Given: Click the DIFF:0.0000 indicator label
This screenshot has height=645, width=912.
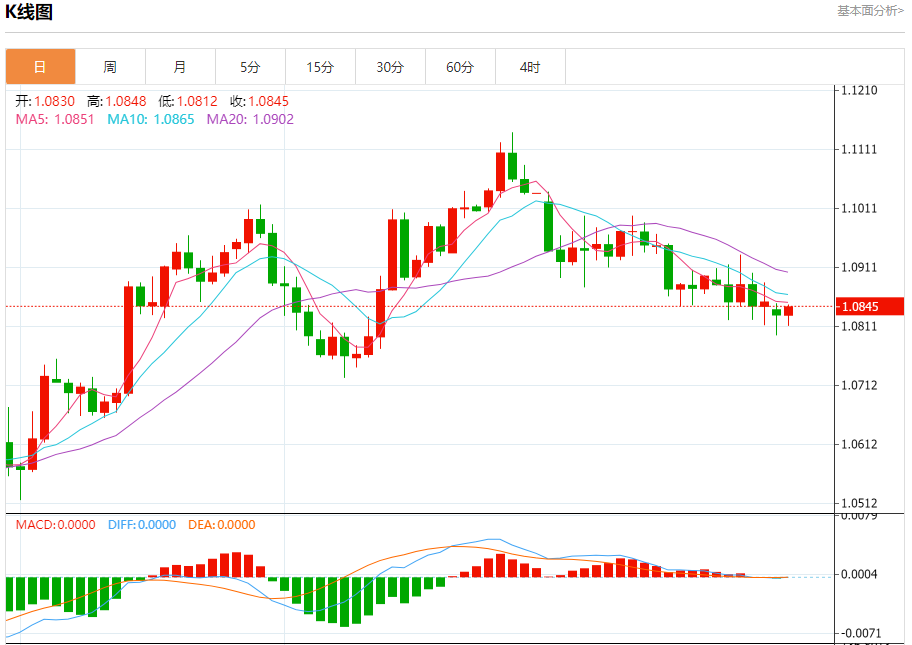Looking at the screenshot, I should 142,525.
